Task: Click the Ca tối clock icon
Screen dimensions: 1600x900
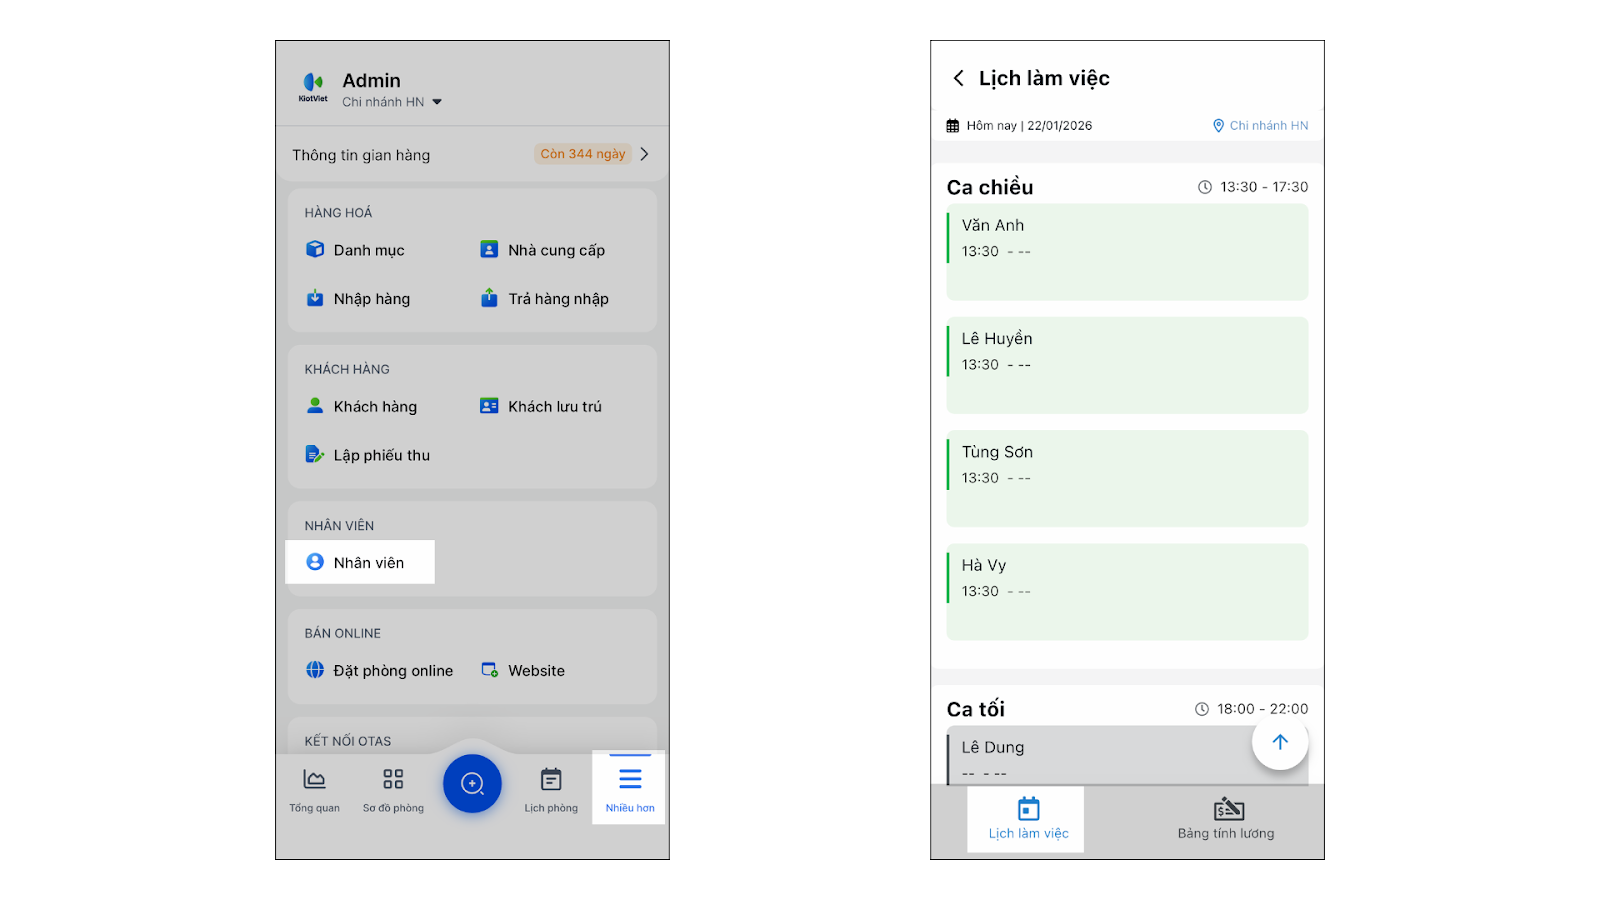Action: [x=1202, y=709]
